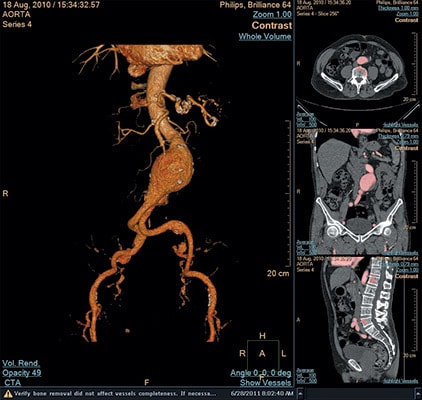Adjust the Opacity 49 setting
Image resolution: width=422 pixels, height=400 pixels.
pos(22,373)
